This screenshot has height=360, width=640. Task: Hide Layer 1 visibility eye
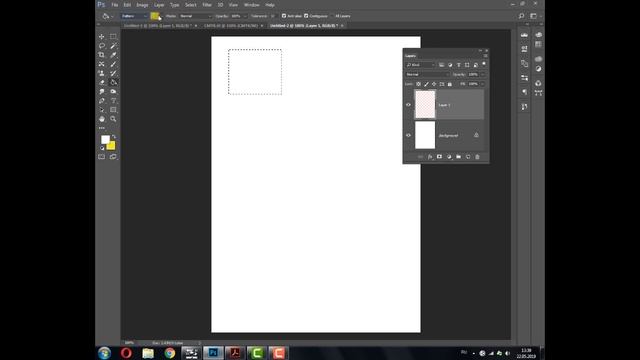[x=408, y=105]
